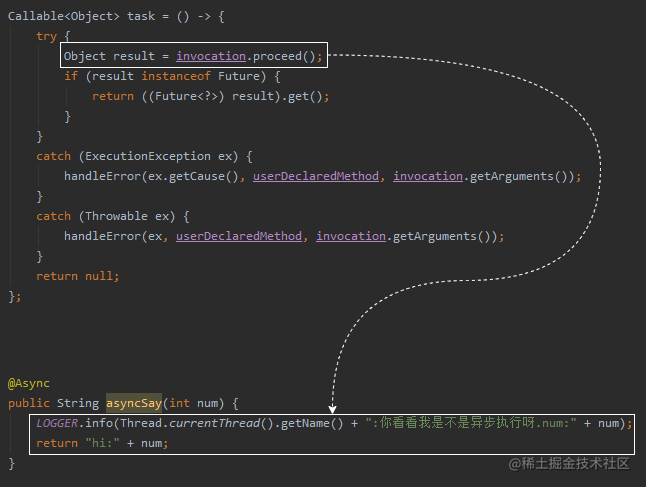
Task: Click 'getName()' method call
Action: click(x=312, y=423)
